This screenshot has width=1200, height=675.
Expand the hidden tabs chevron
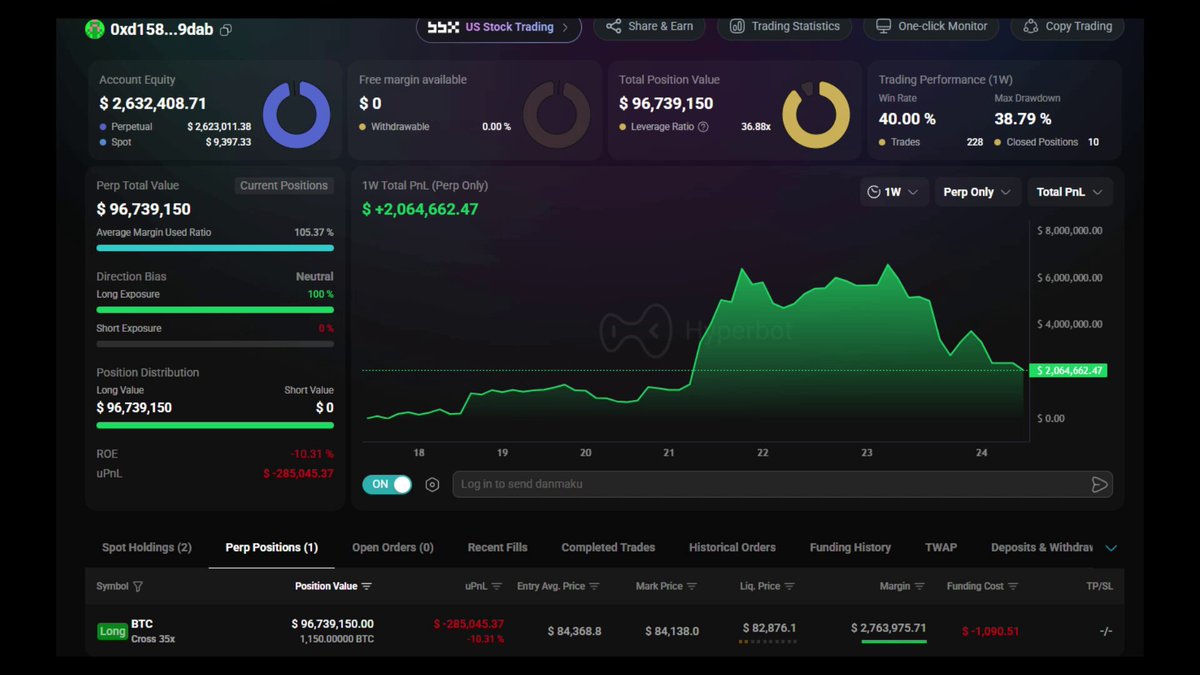(x=1111, y=548)
